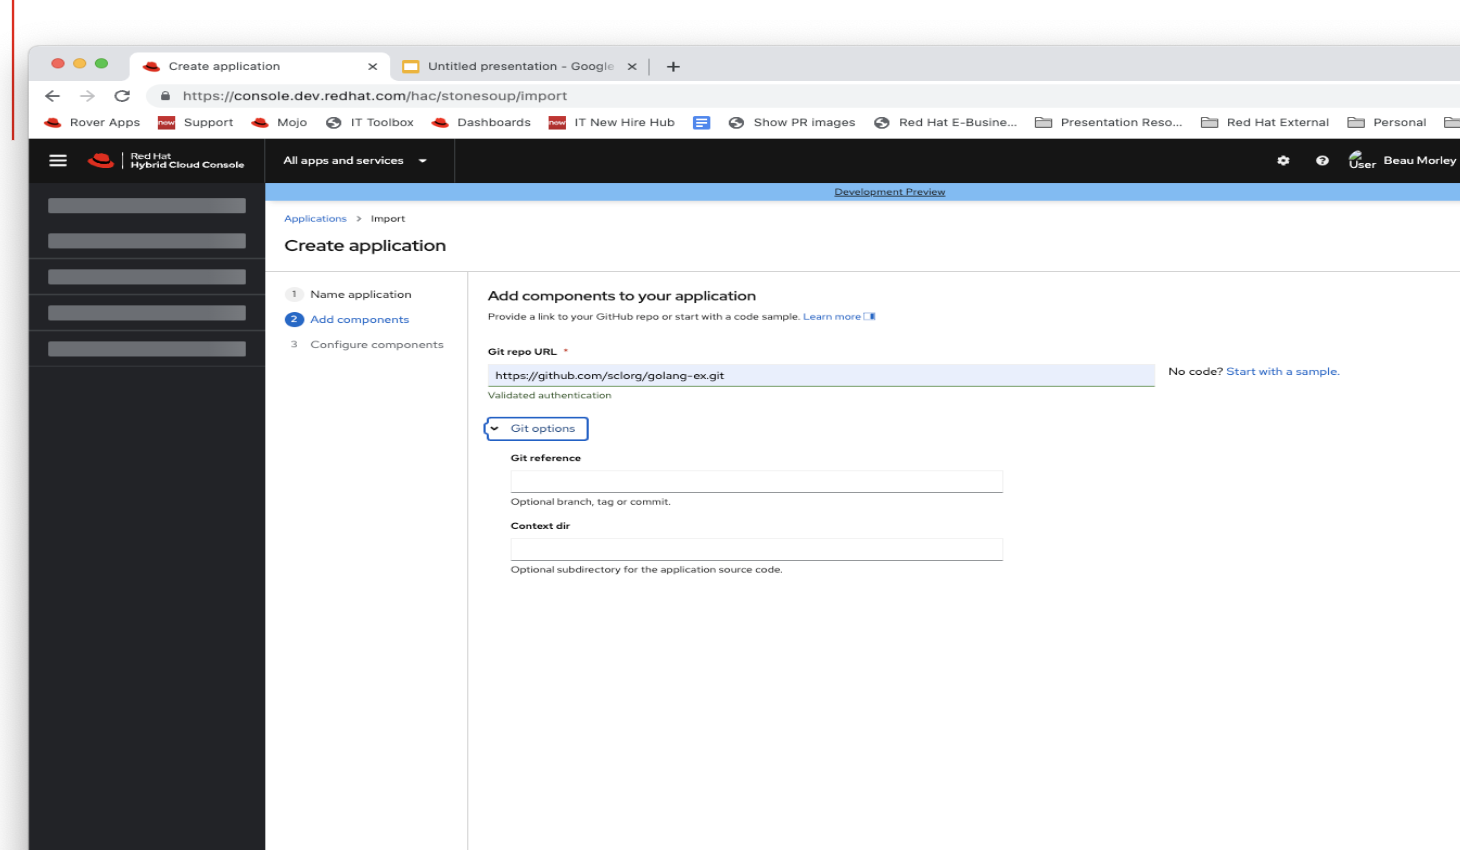Click the 'Add components to your application' heading
This screenshot has height=850, width=1460.
(622, 296)
